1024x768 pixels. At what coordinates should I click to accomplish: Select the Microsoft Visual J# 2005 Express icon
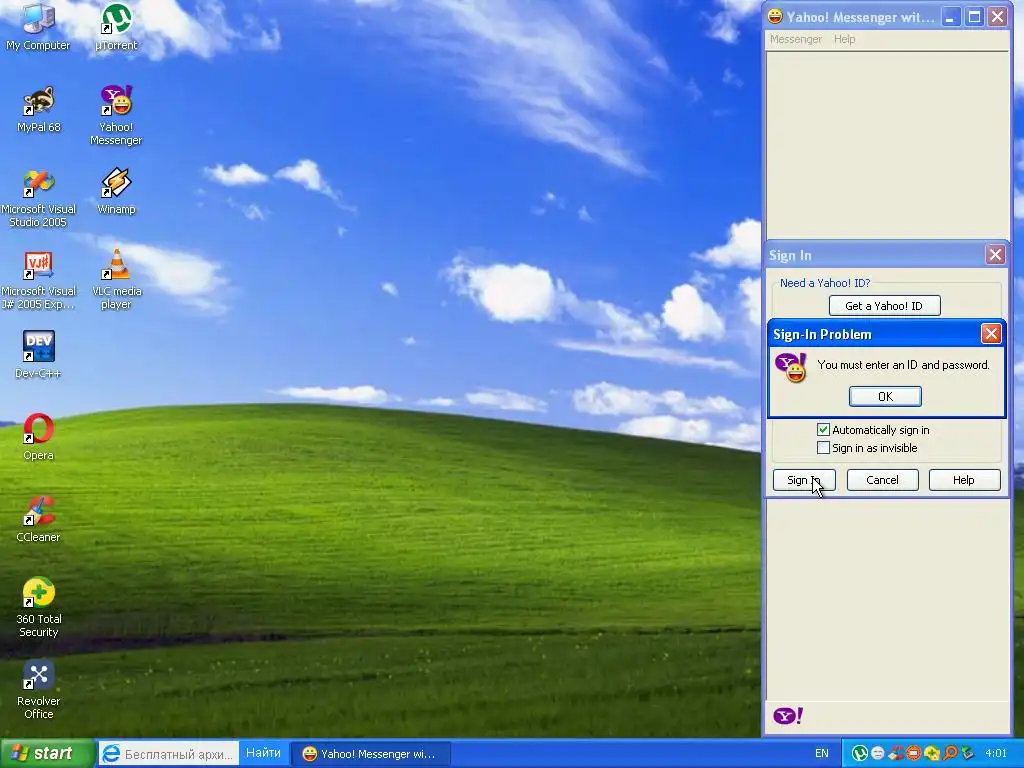[38, 280]
